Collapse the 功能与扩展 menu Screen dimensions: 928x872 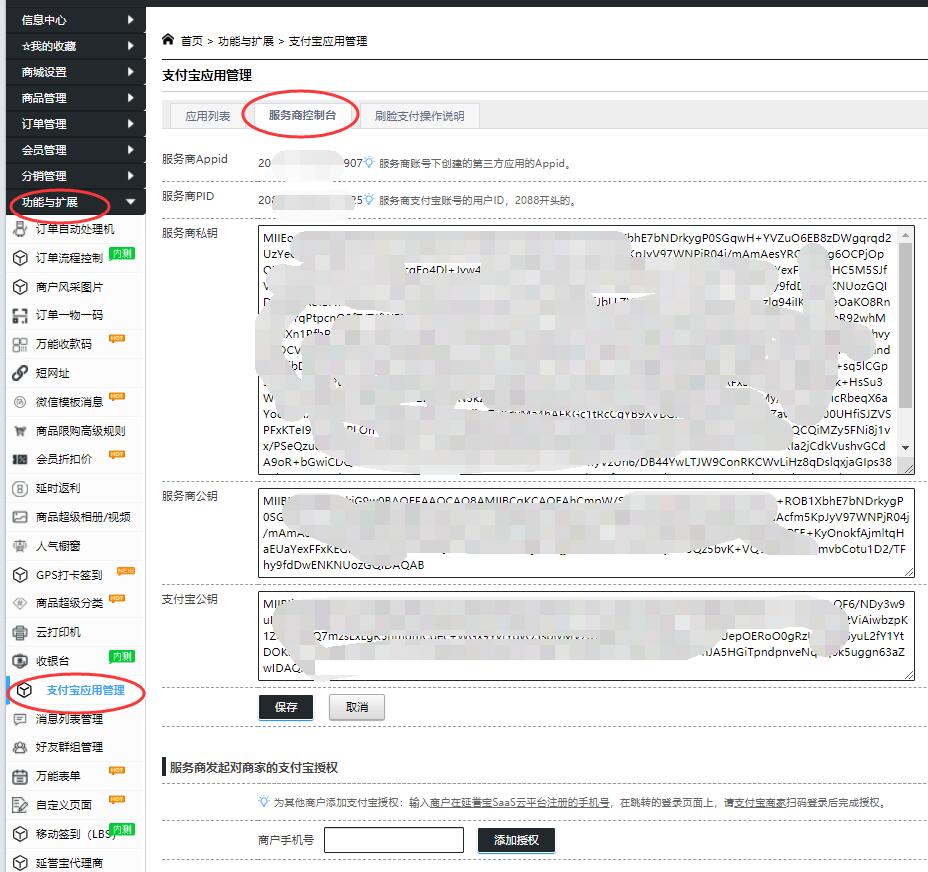point(76,202)
